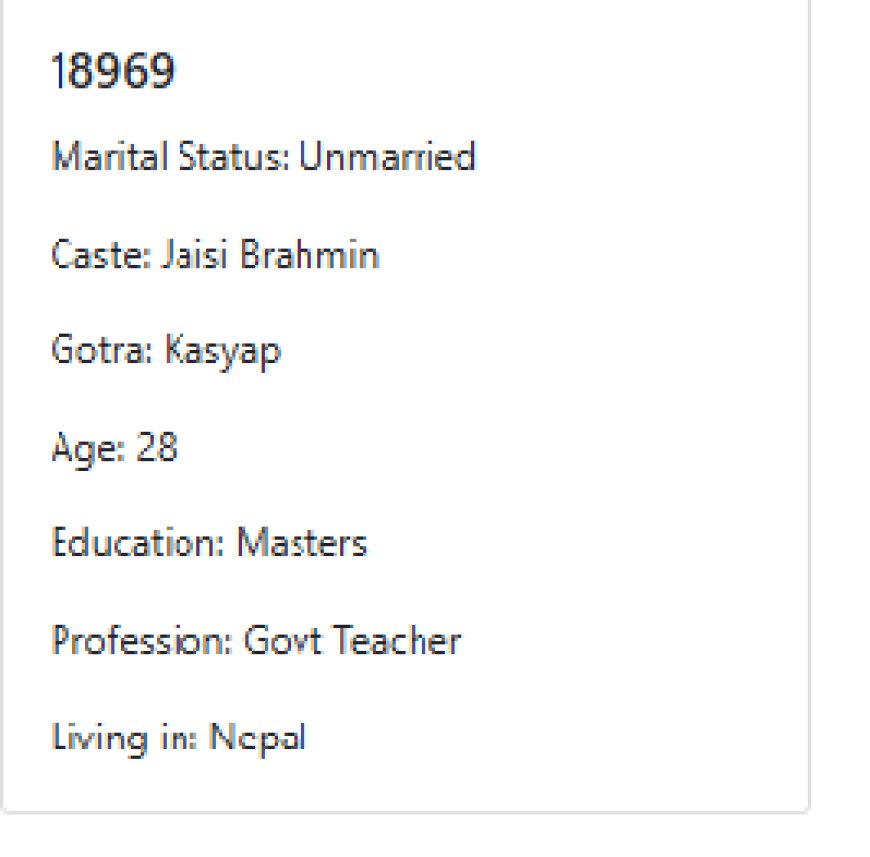The height and width of the screenshot is (857, 870).
Task: Select the Nepal location value
Action: click(x=257, y=738)
